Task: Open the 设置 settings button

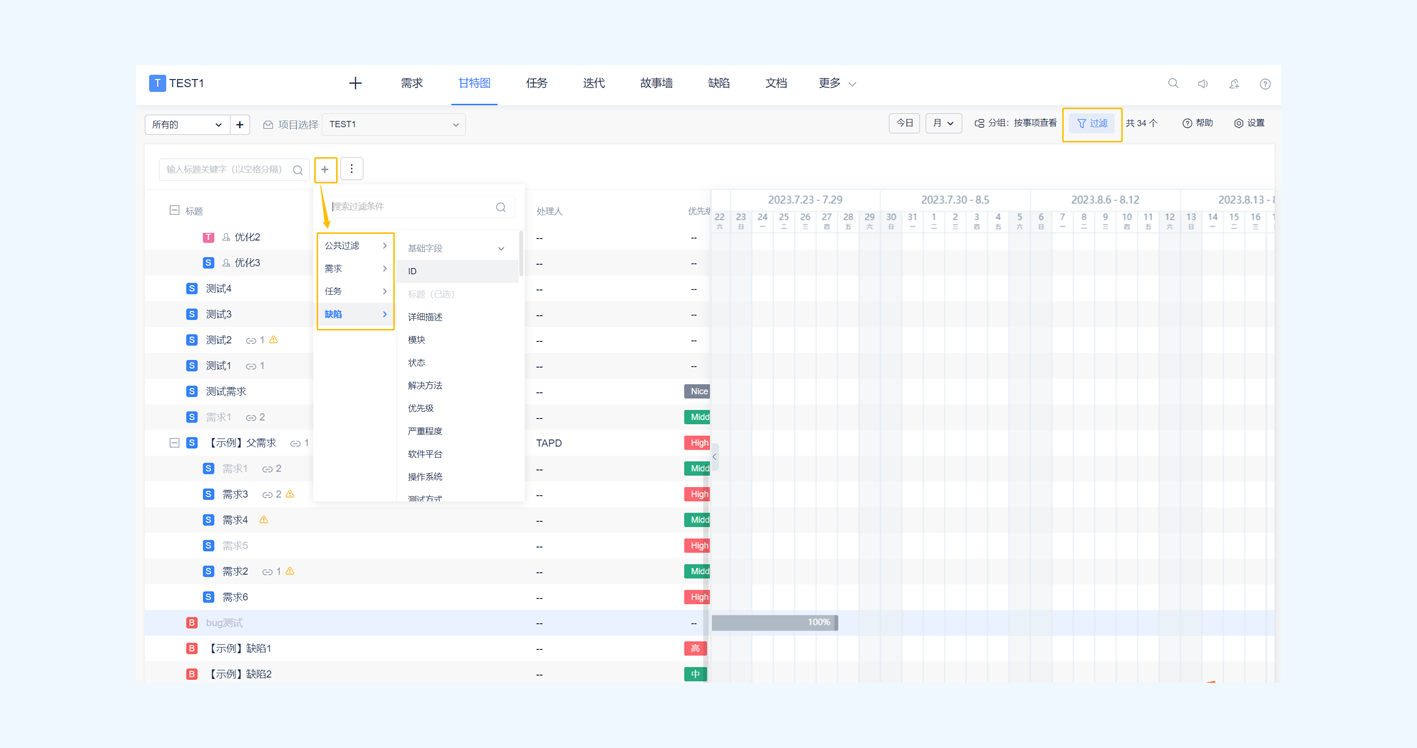Action: coord(1250,123)
